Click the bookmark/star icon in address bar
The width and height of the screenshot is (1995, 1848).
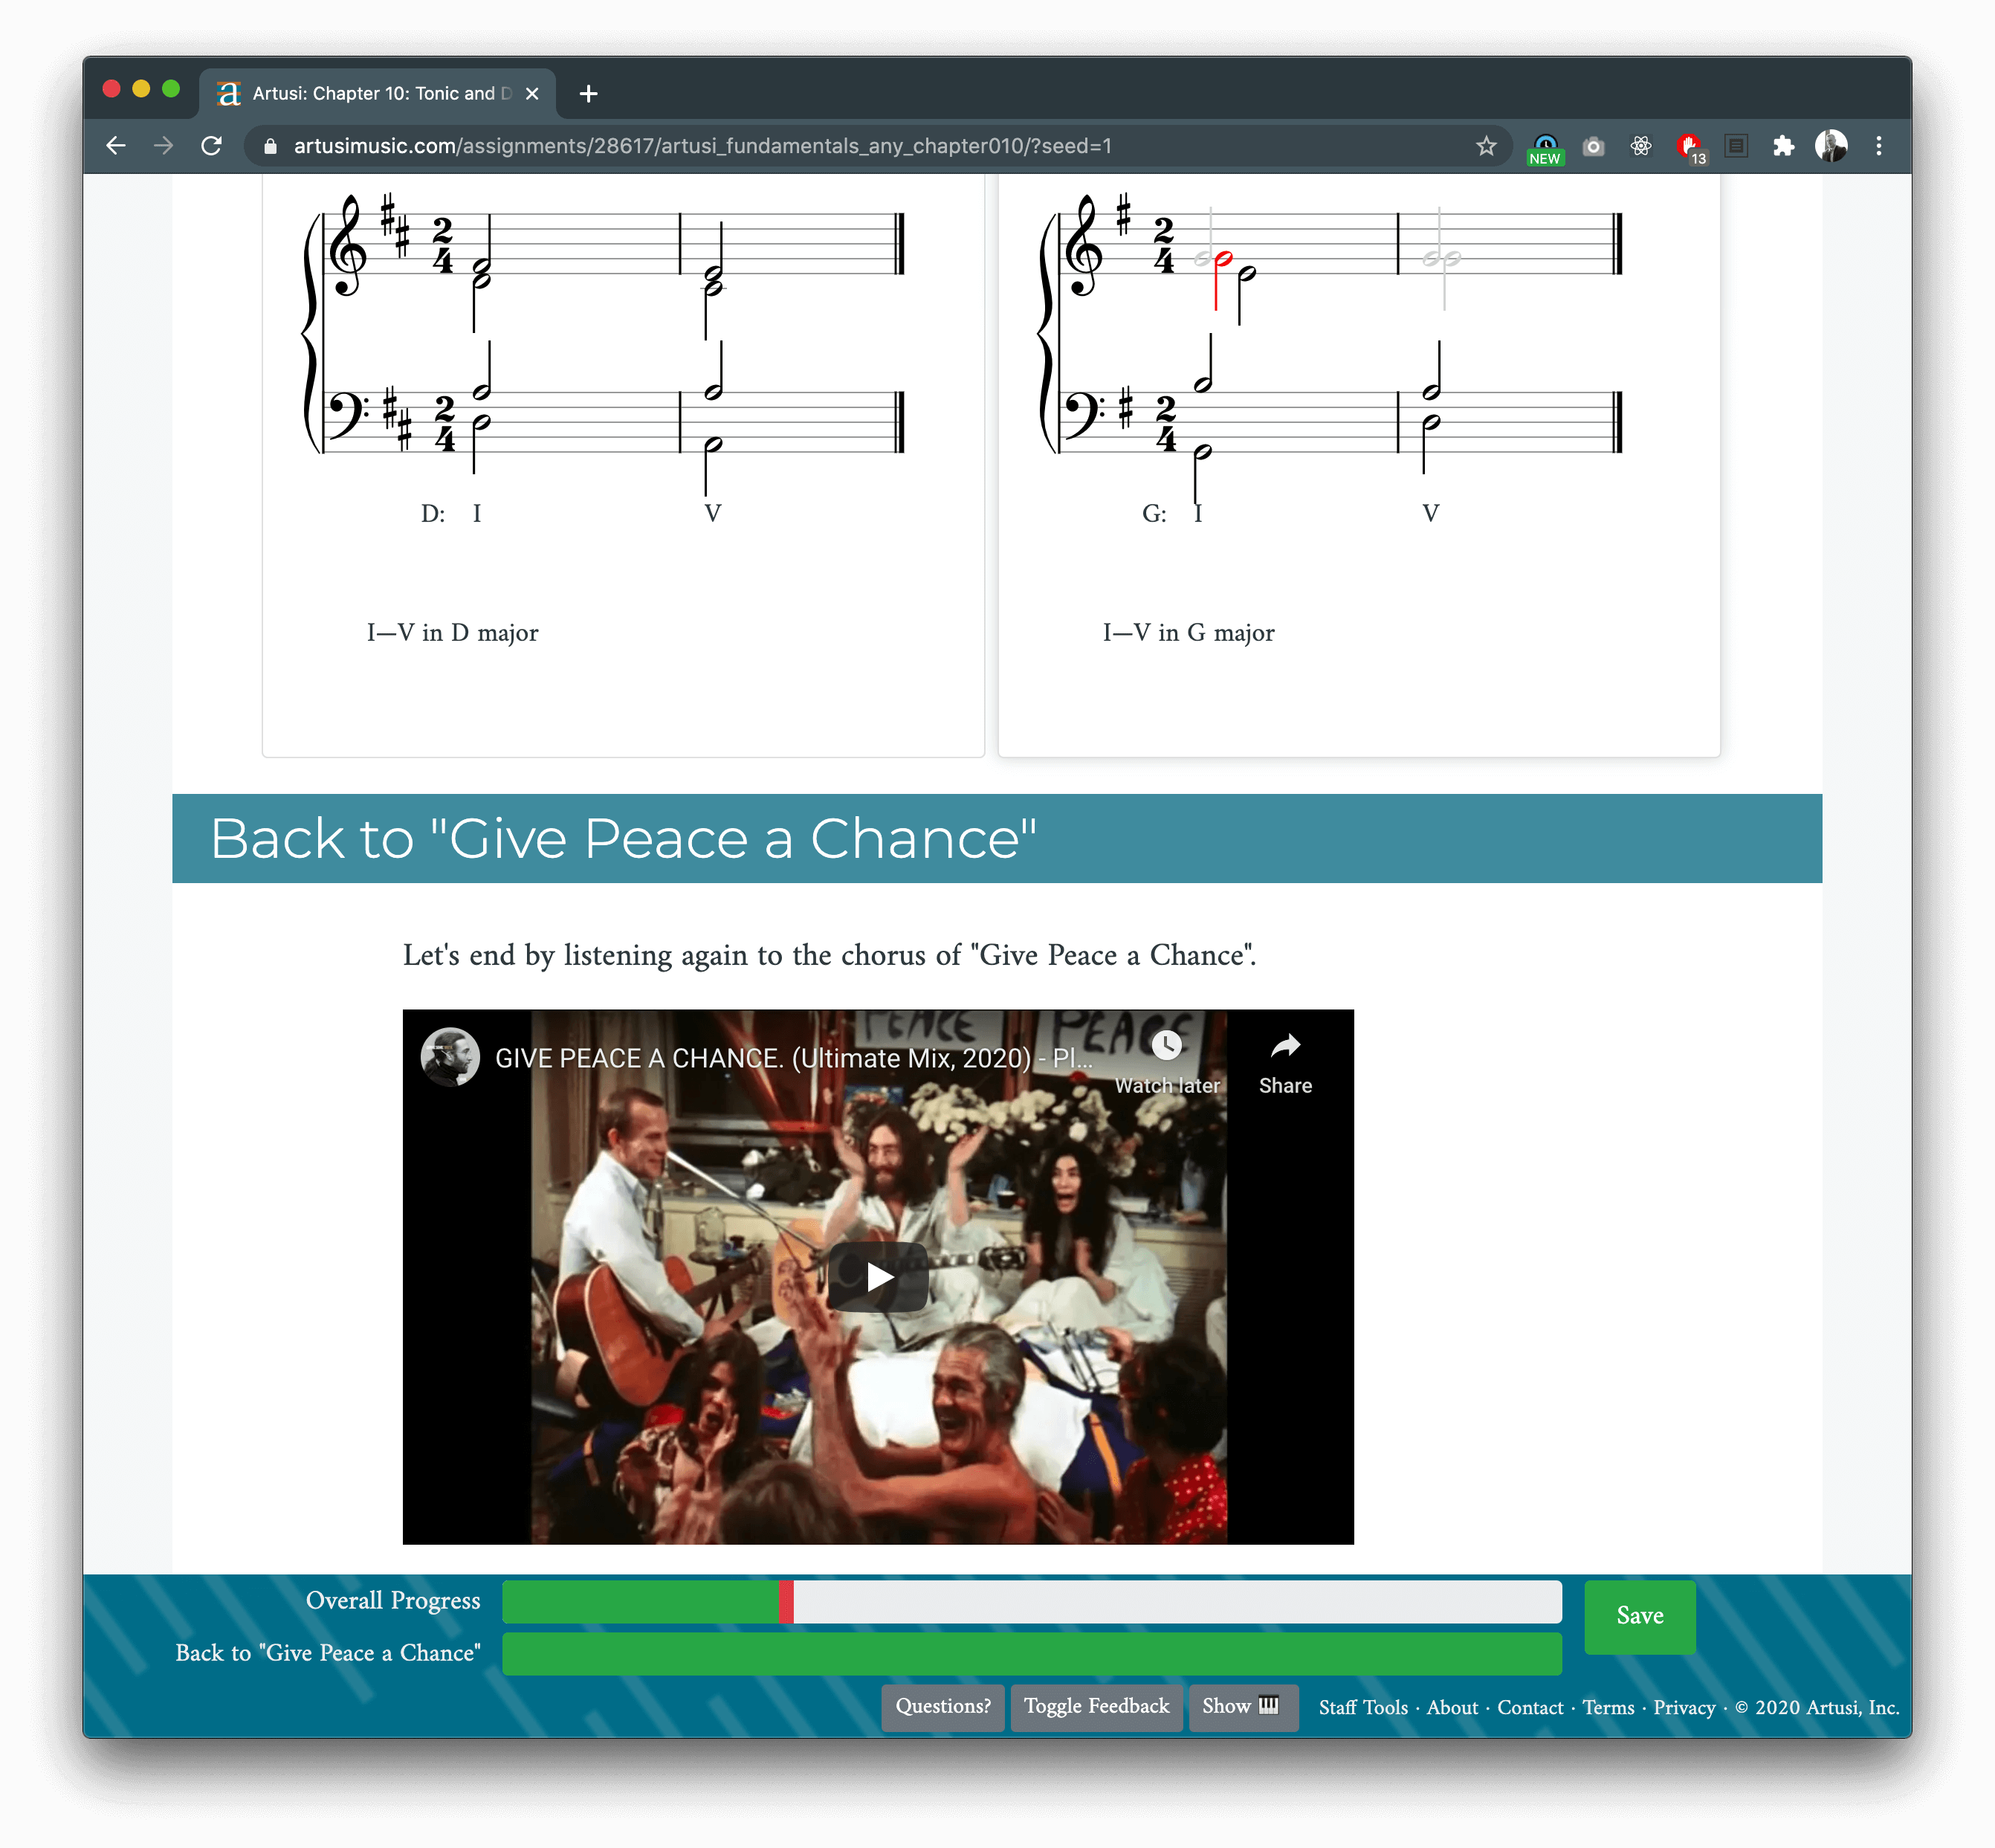[x=1484, y=146]
